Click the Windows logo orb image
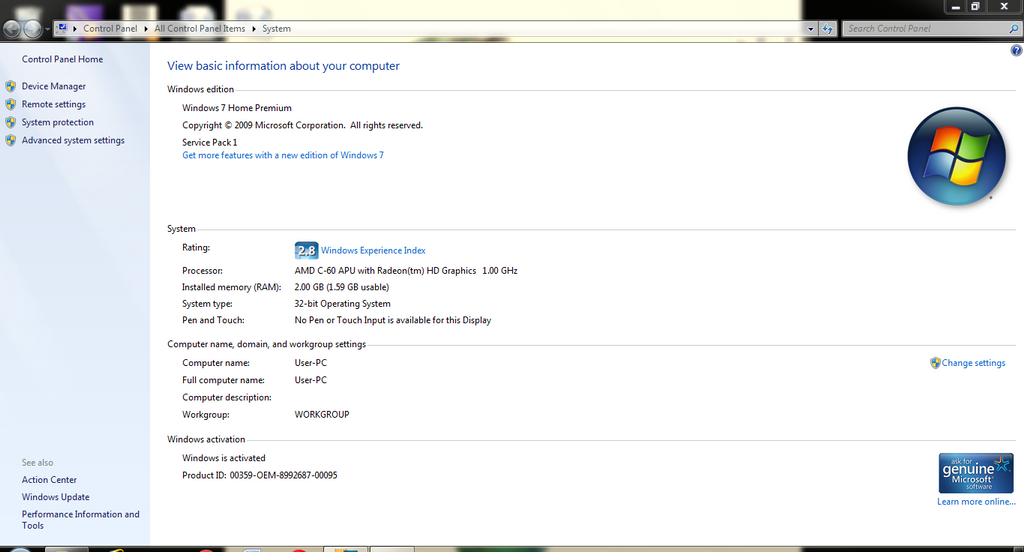The height and width of the screenshot is (552, 1024). click(x=957, y=157)
